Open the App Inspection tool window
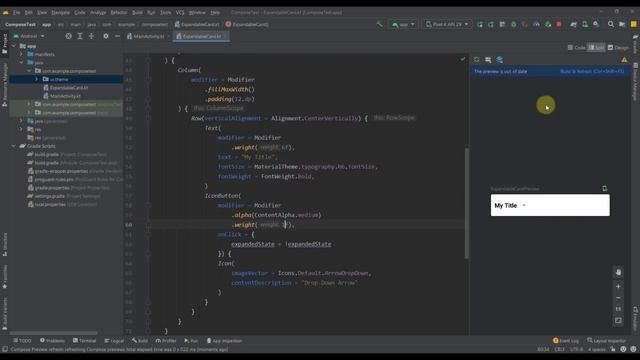The image size is (640, 360). 224,341
